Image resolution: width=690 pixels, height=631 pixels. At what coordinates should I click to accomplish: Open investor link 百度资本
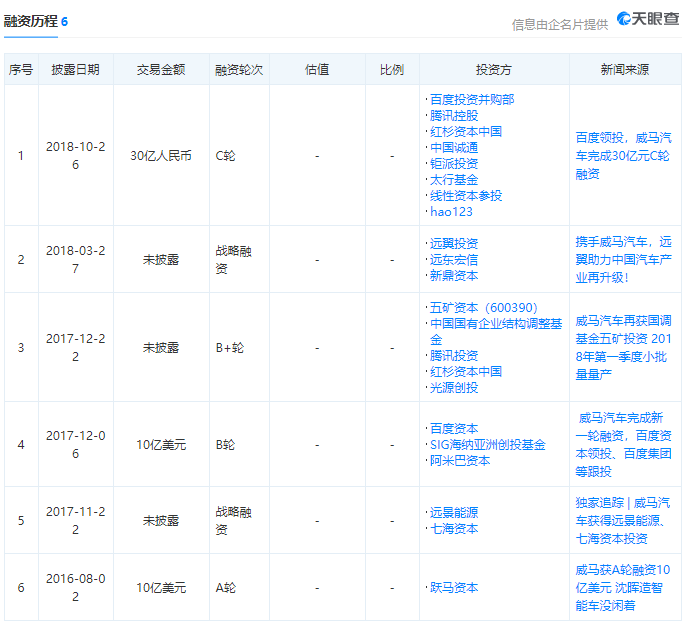tap(454, 429)
